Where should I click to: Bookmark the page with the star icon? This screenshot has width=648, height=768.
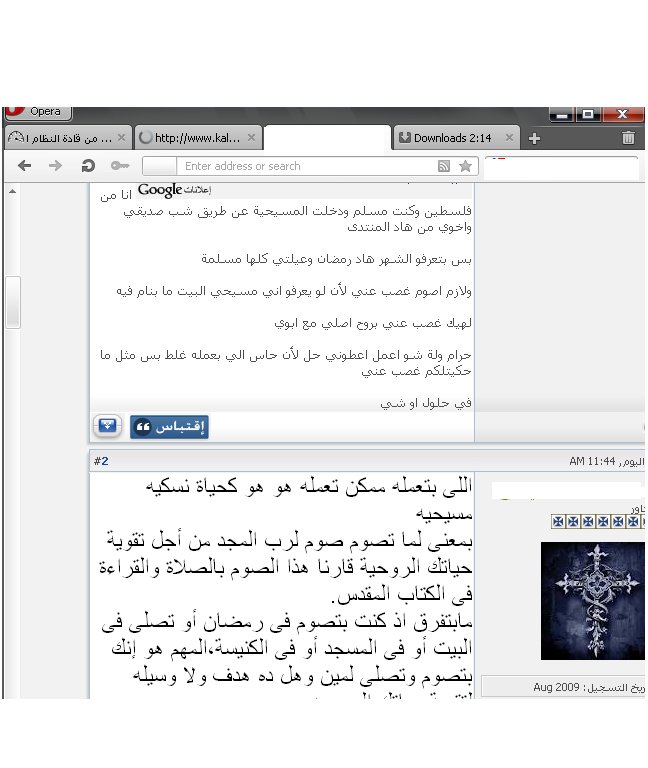[465, 167]
